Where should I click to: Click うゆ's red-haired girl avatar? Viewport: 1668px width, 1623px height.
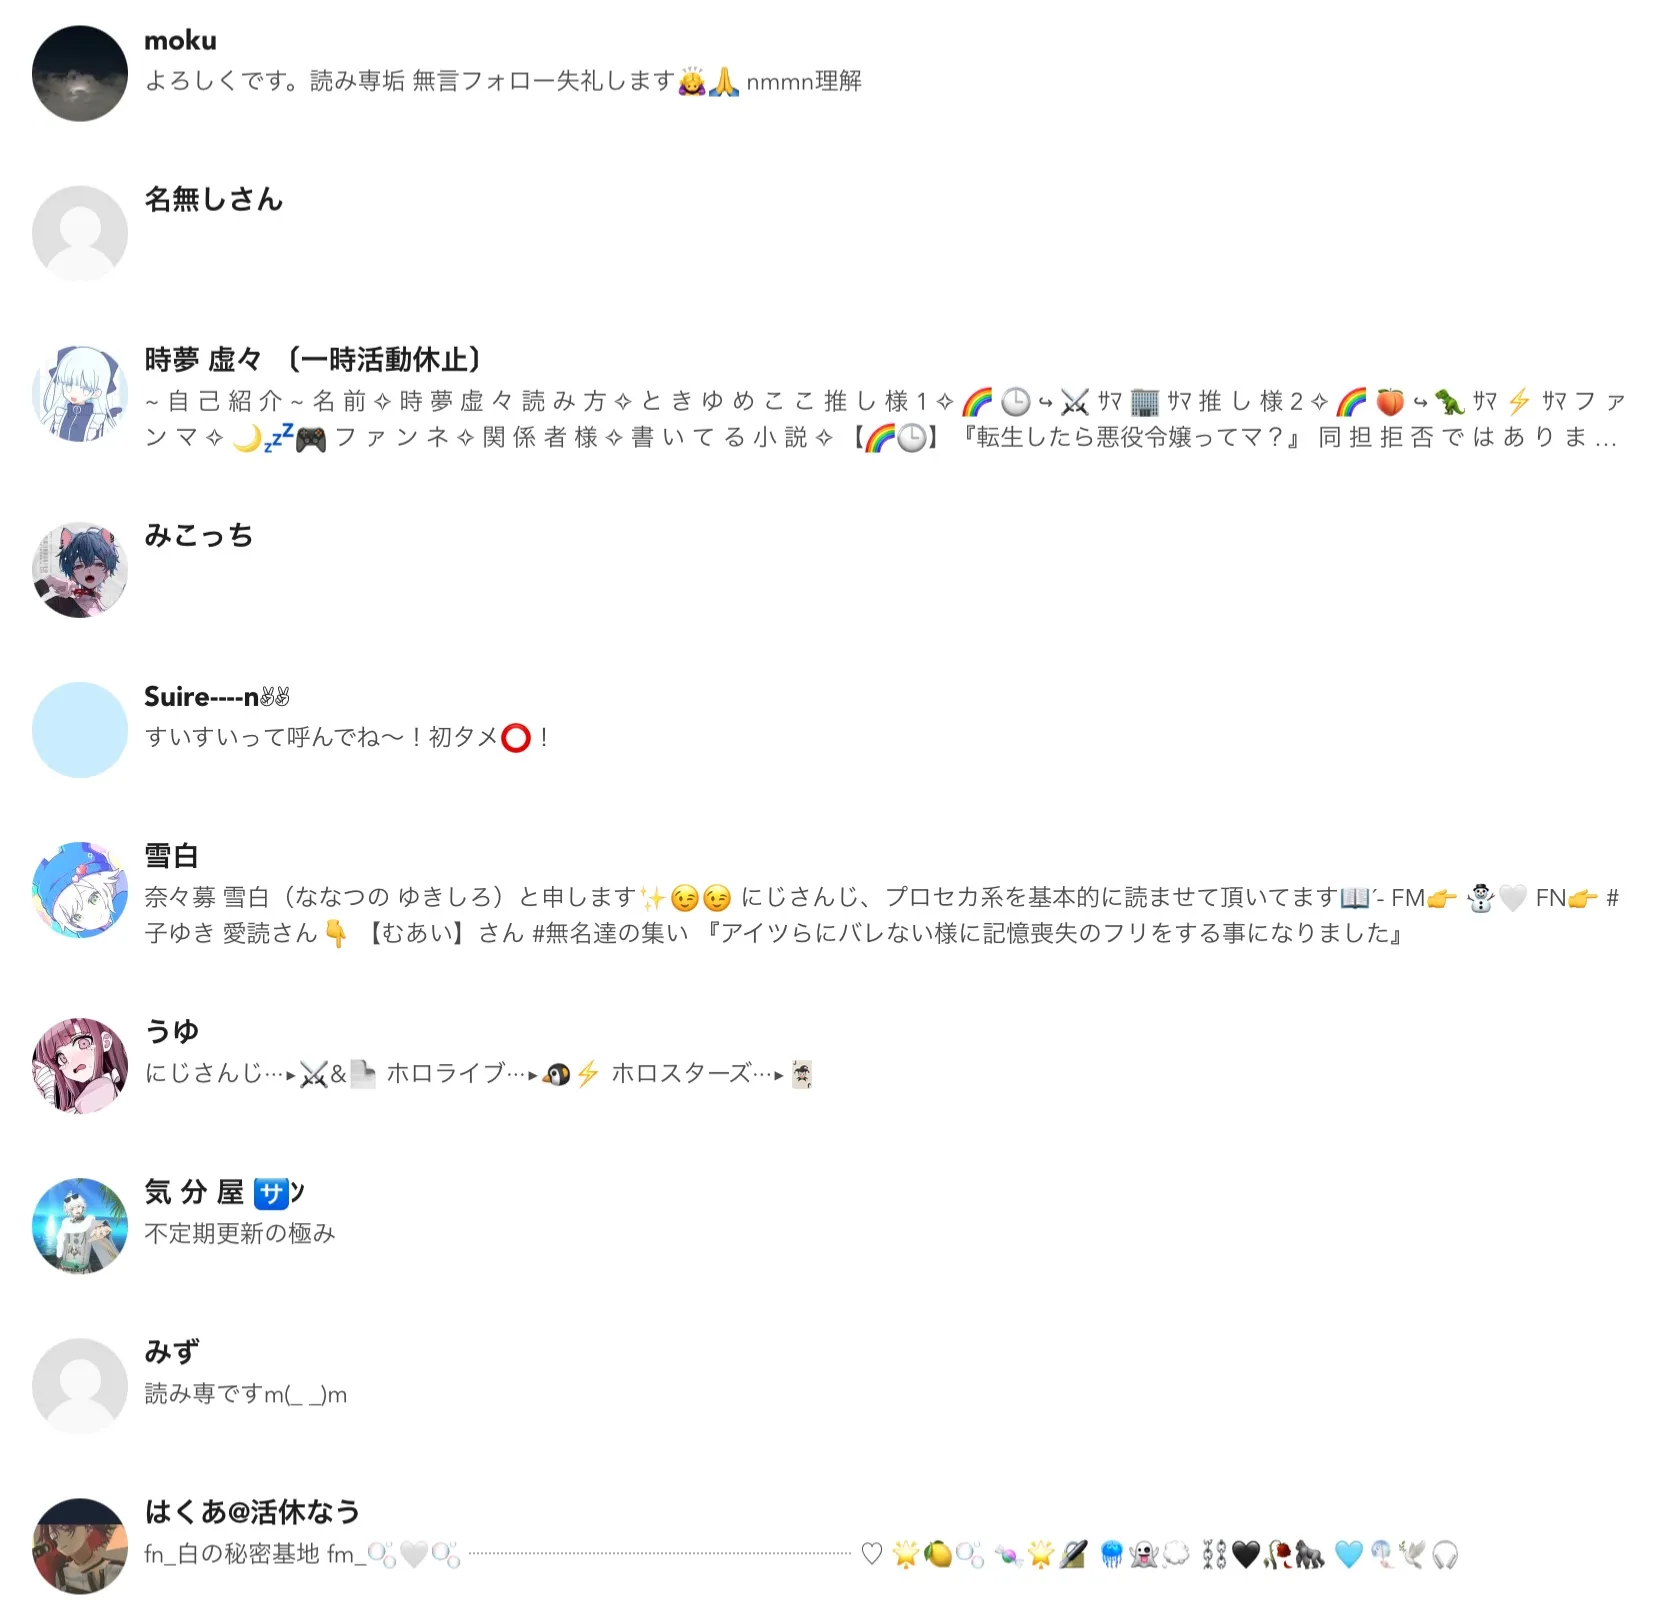tap(80, 1066)
